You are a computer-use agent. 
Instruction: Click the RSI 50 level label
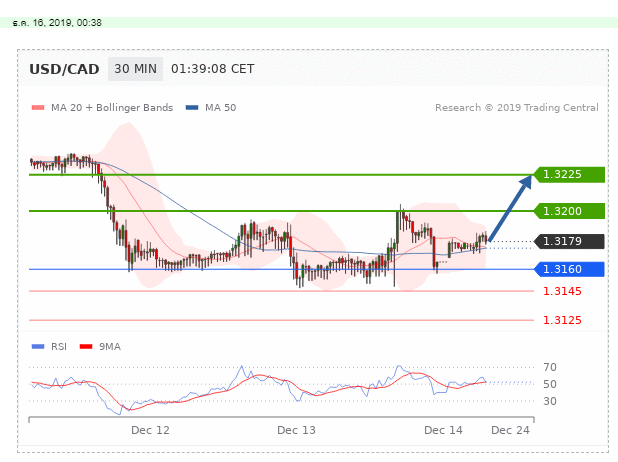coord(550,384)
